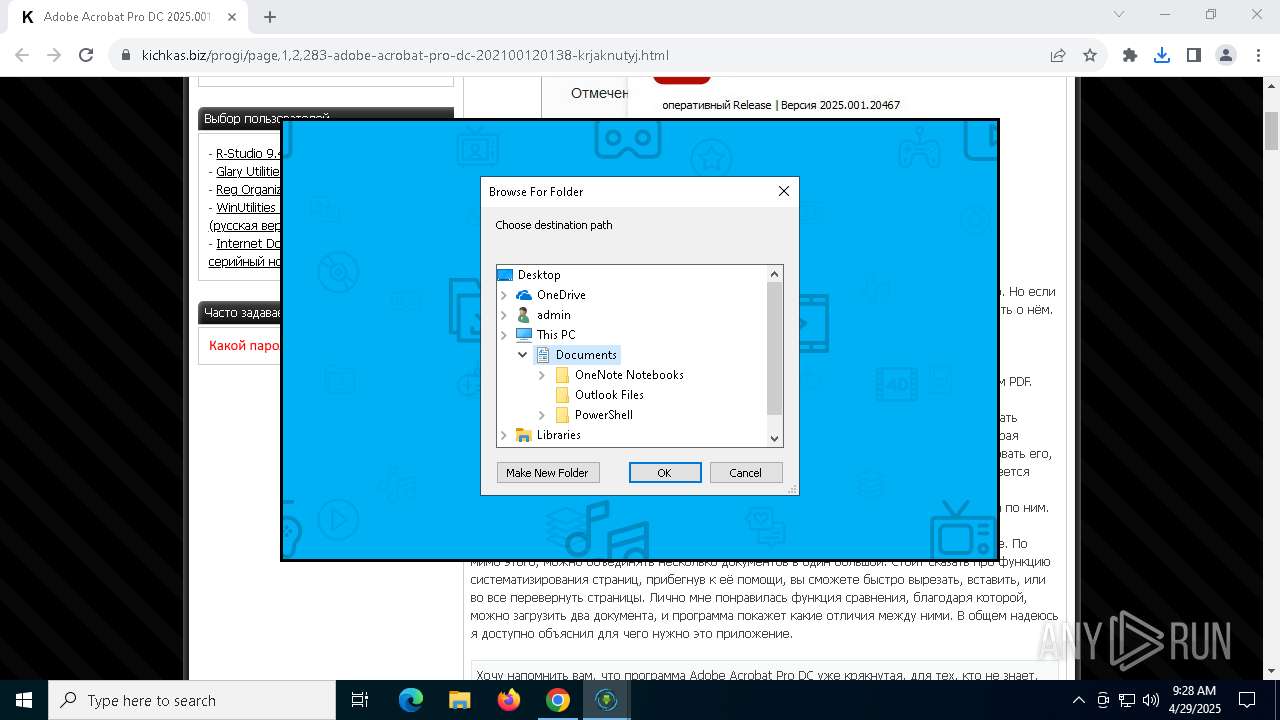Click the Desktop icon in tree
The height and width of the screenshot is (720, 1280).
505,275
